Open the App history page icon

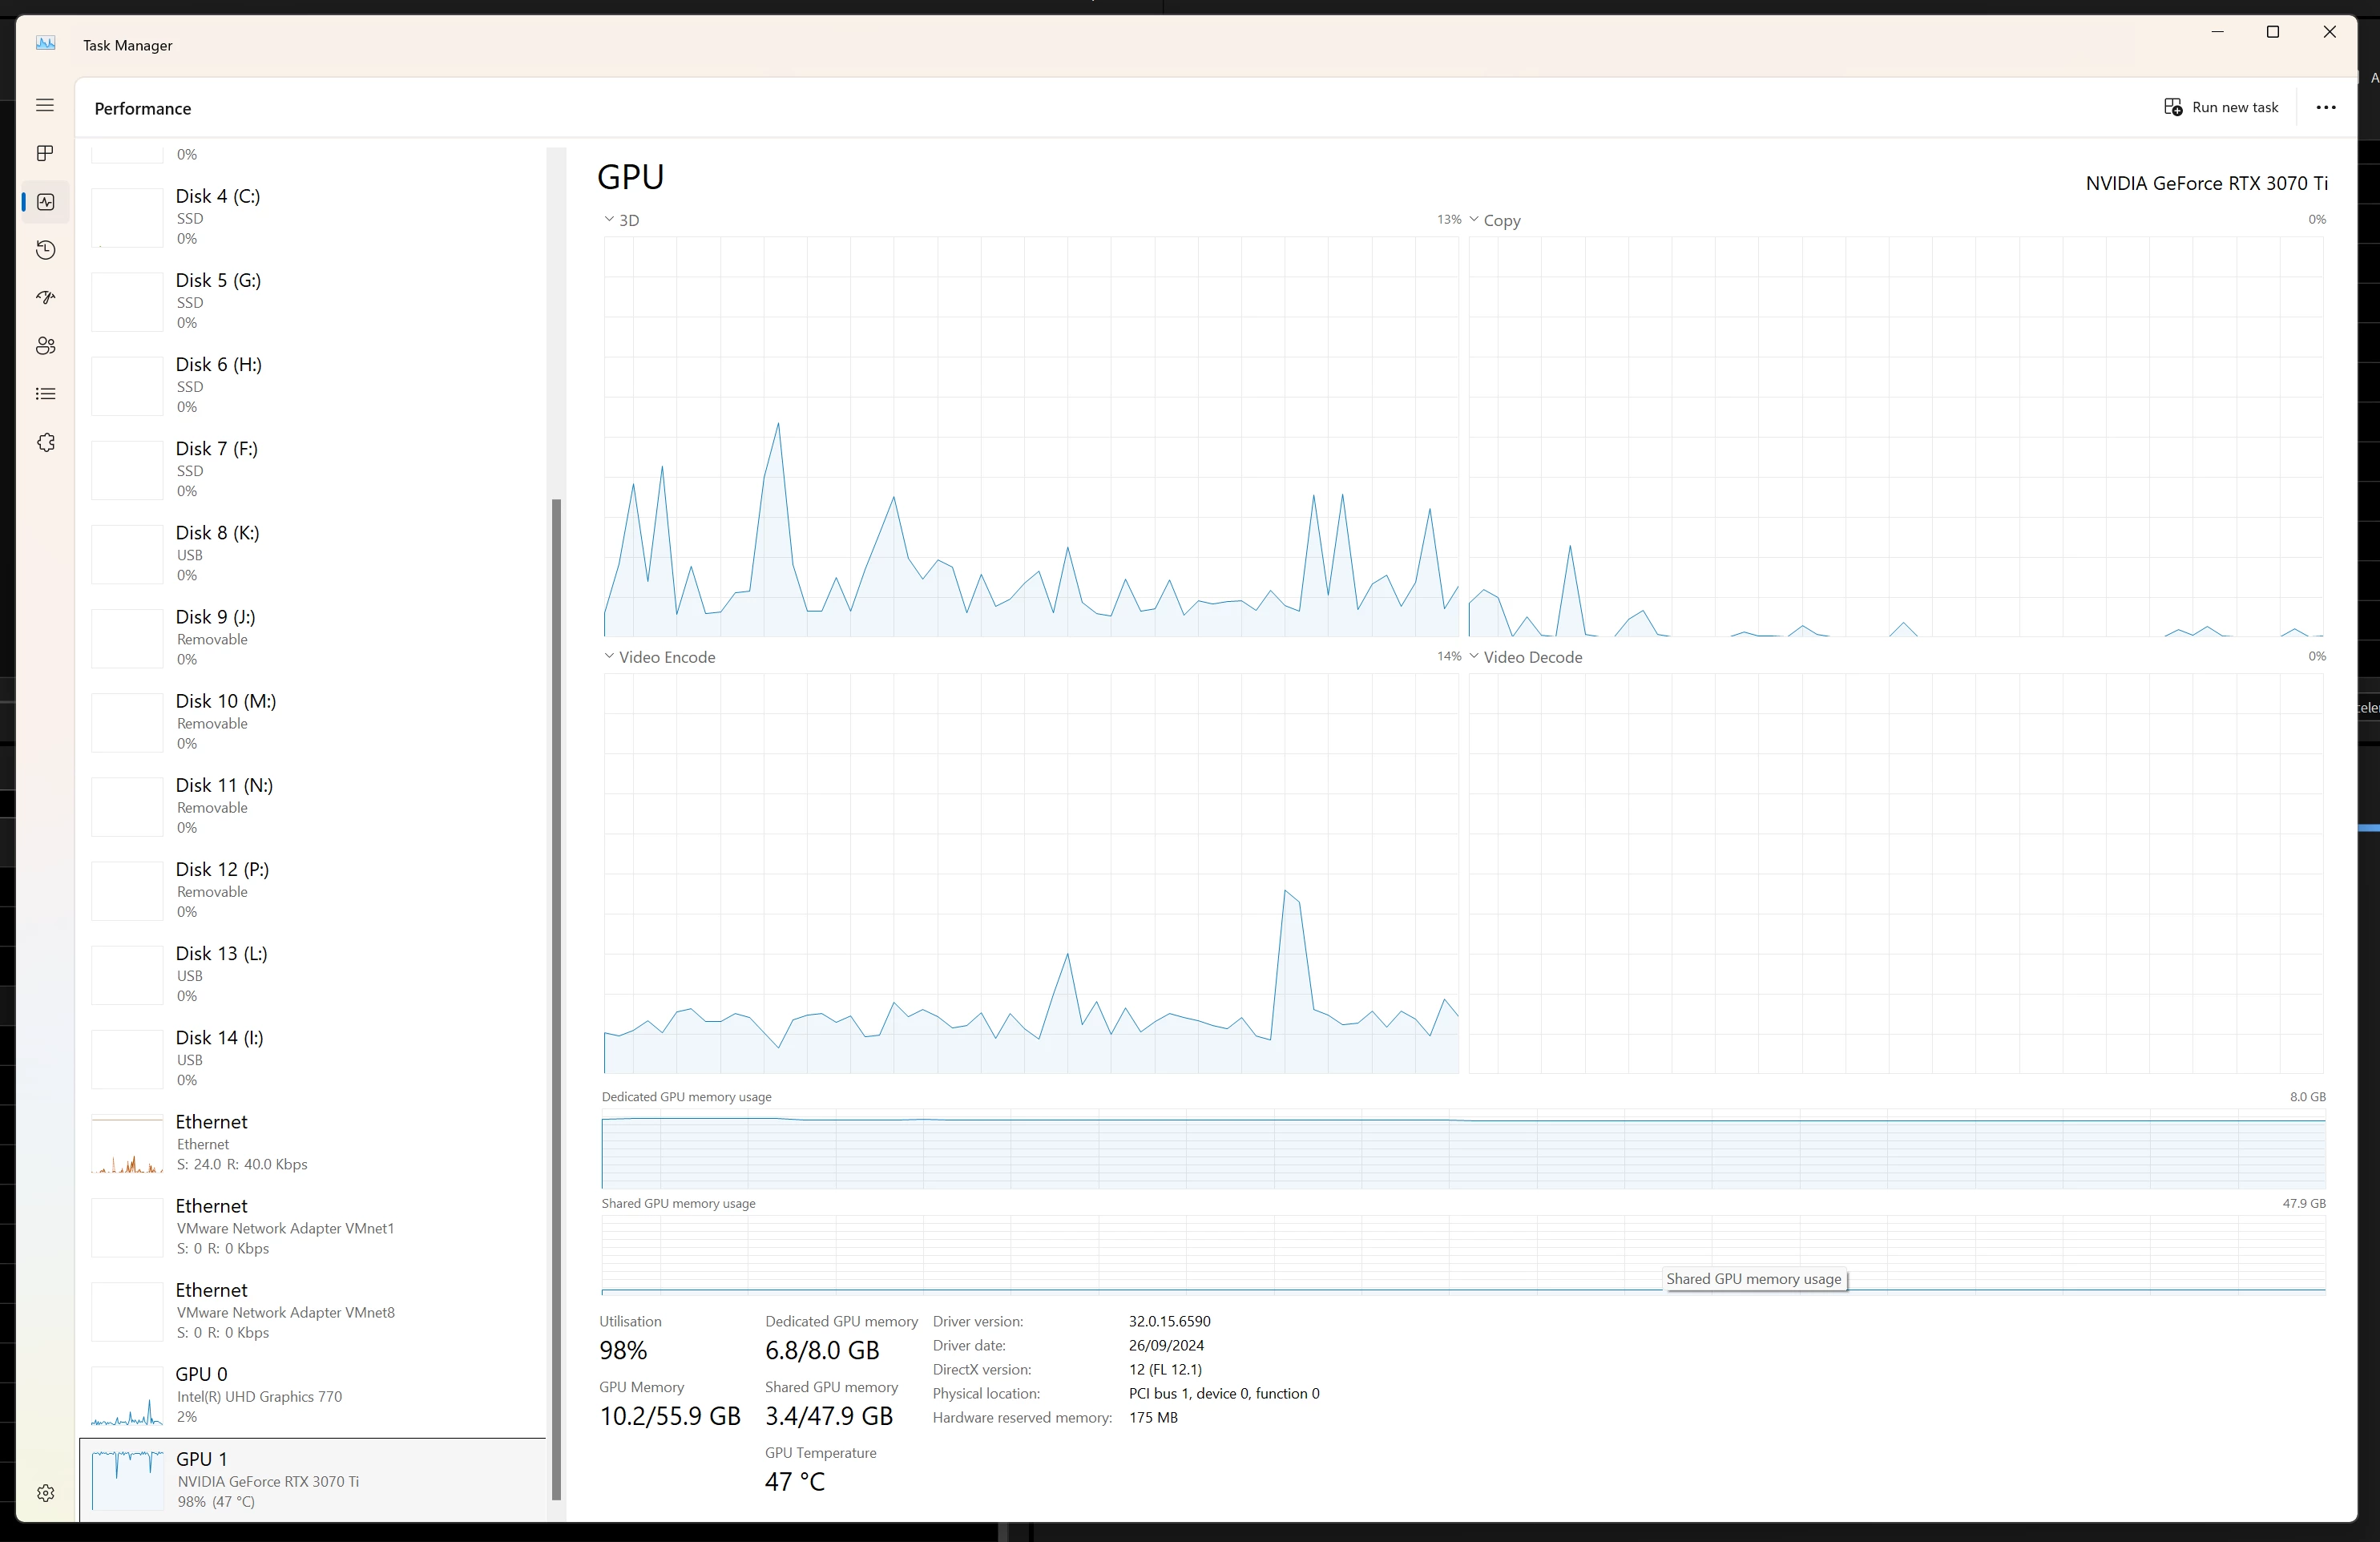point(45,250)
